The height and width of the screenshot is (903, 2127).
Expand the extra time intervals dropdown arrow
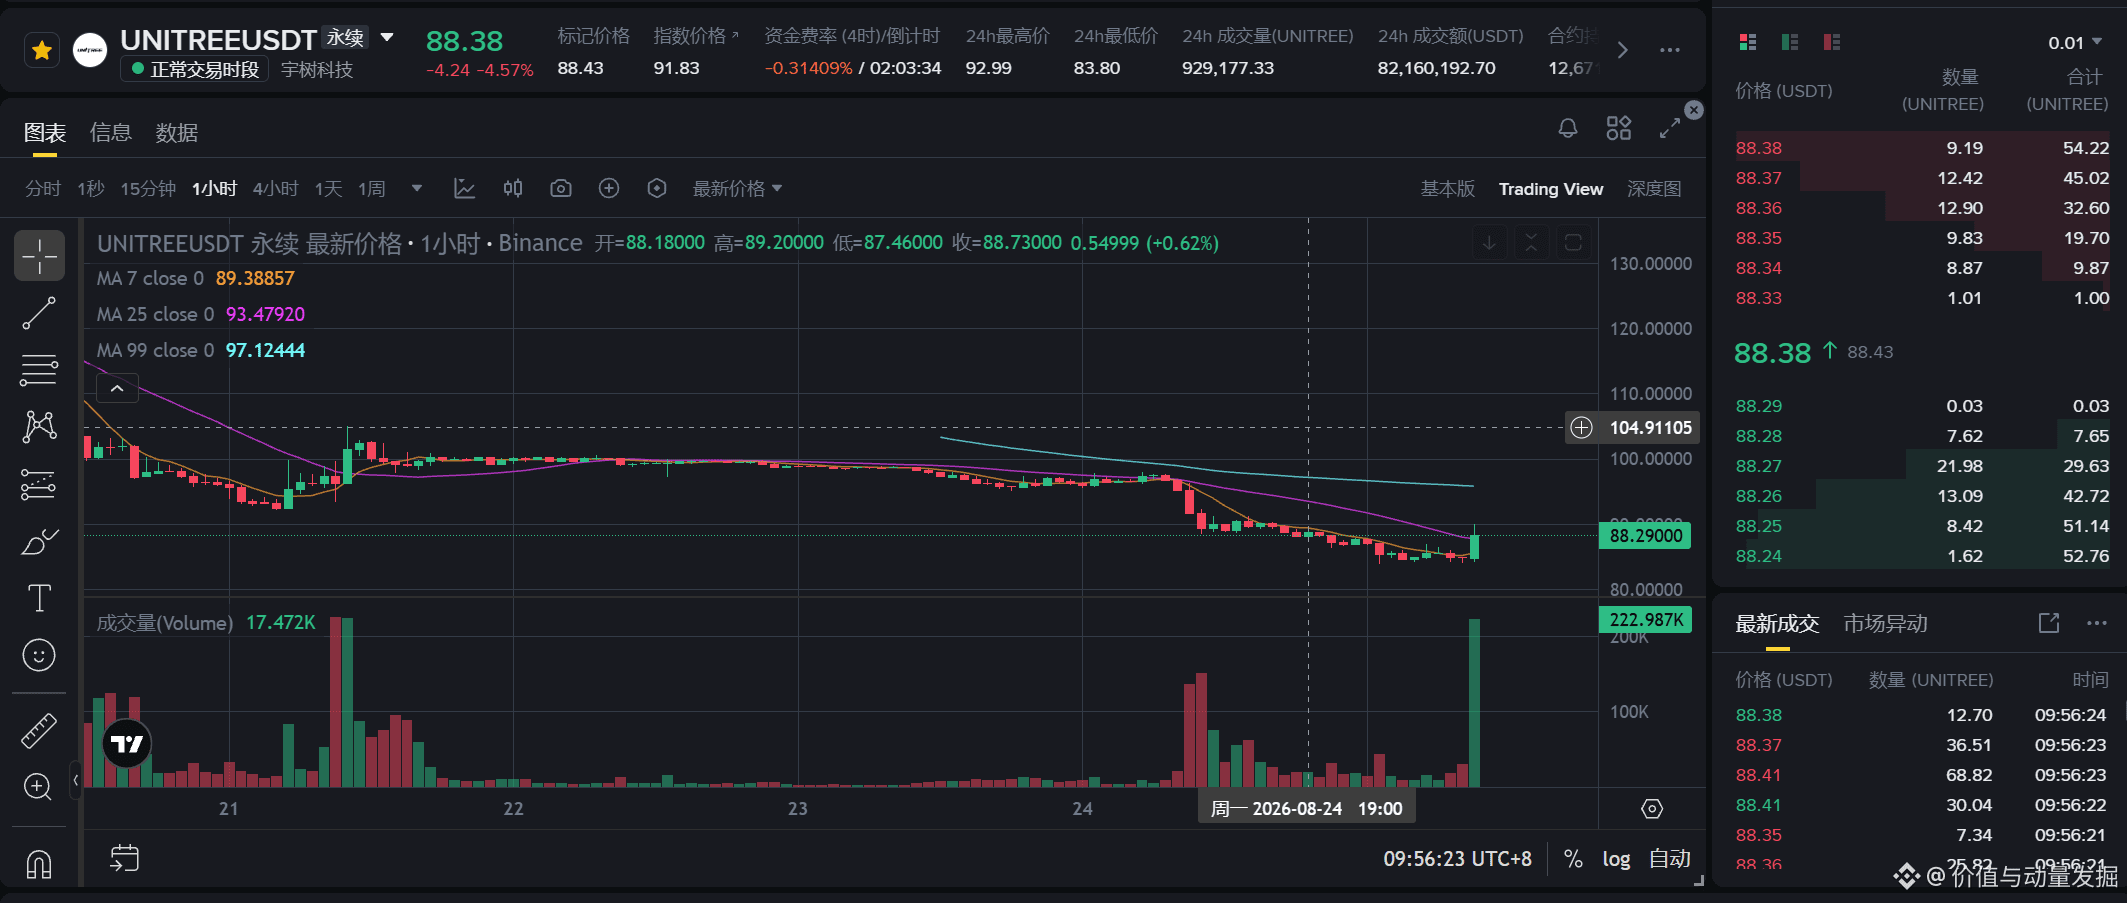click(417, 189)
